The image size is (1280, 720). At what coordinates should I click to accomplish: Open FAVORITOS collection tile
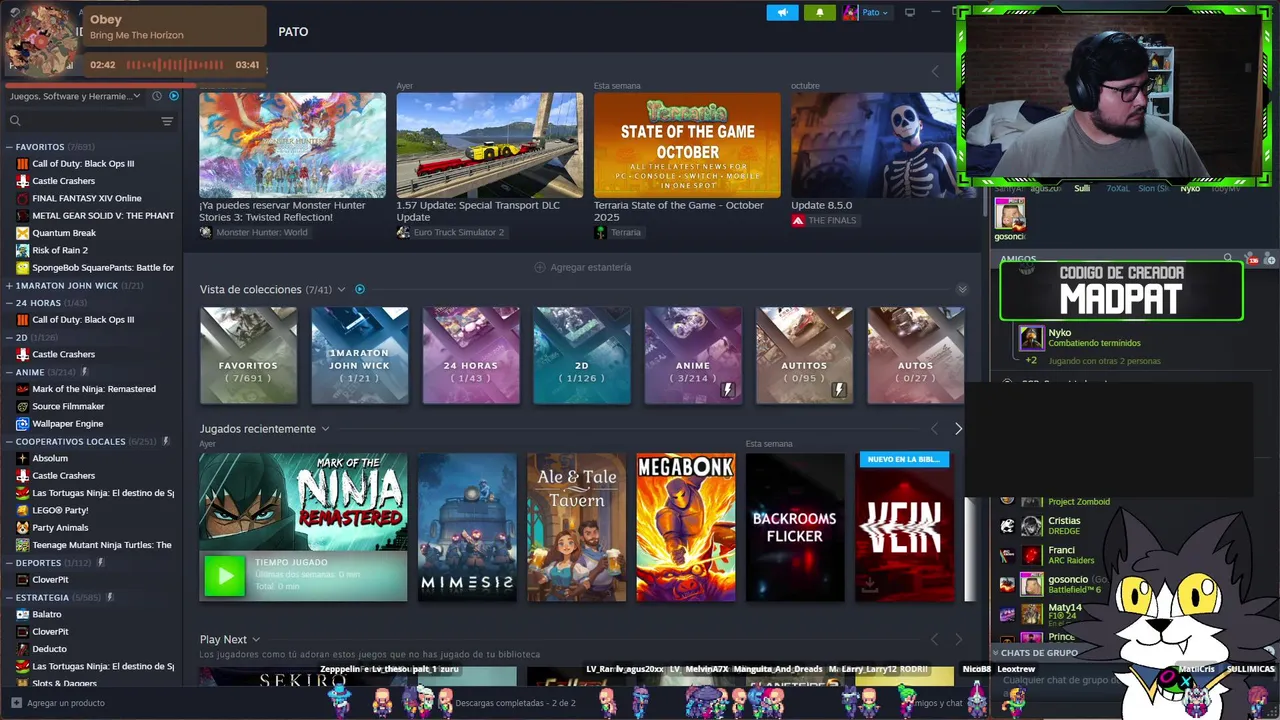pos(248,355)
